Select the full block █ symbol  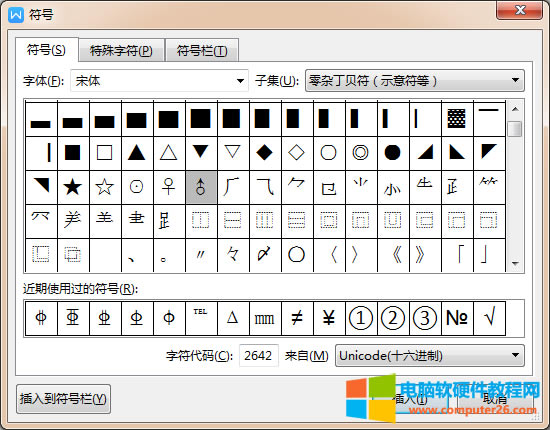tap(201, 119)
